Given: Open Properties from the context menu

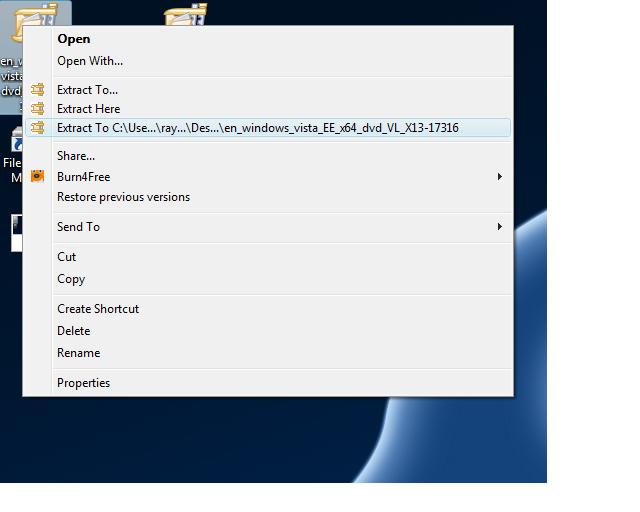Looking at the screenshot, I should pos(83,383).
